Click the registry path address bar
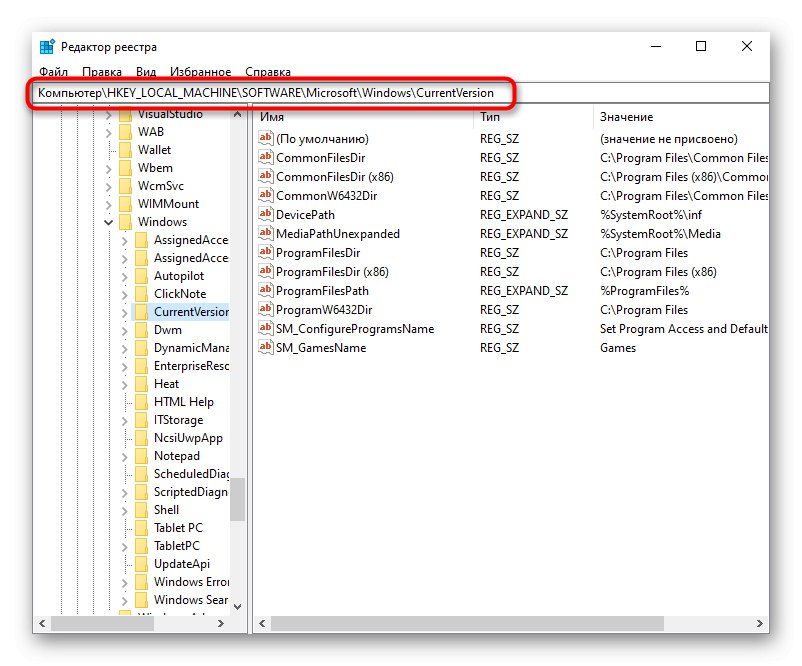802x666 pixels. tap(402, 93)
